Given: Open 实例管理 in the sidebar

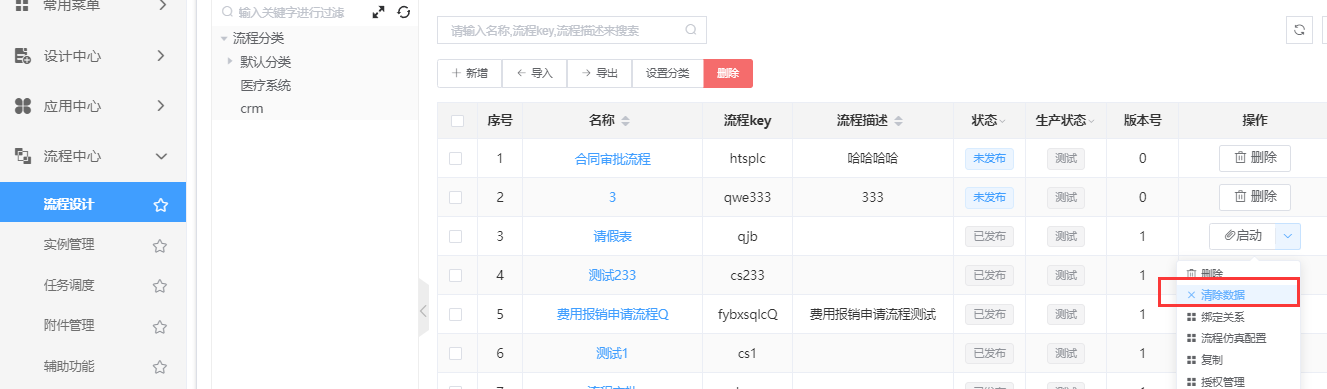Looking at the screenshot, I should point(69,245).
